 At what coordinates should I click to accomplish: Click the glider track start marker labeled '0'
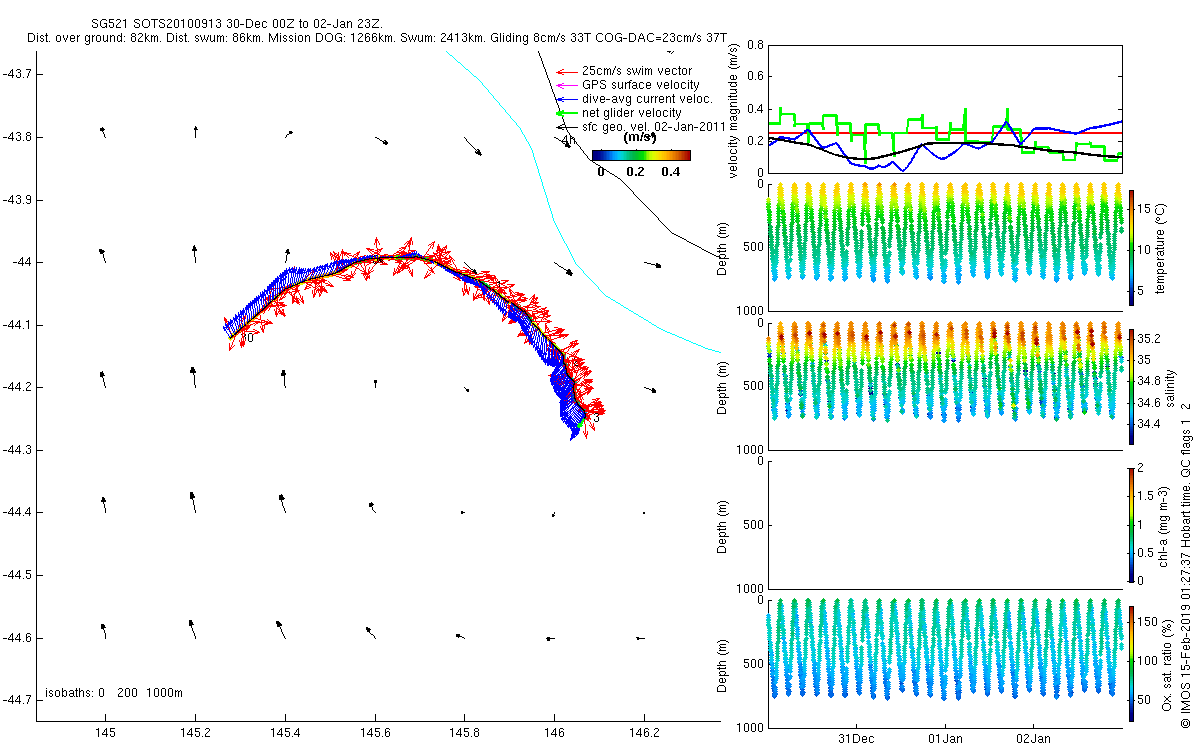pos(249,338)
